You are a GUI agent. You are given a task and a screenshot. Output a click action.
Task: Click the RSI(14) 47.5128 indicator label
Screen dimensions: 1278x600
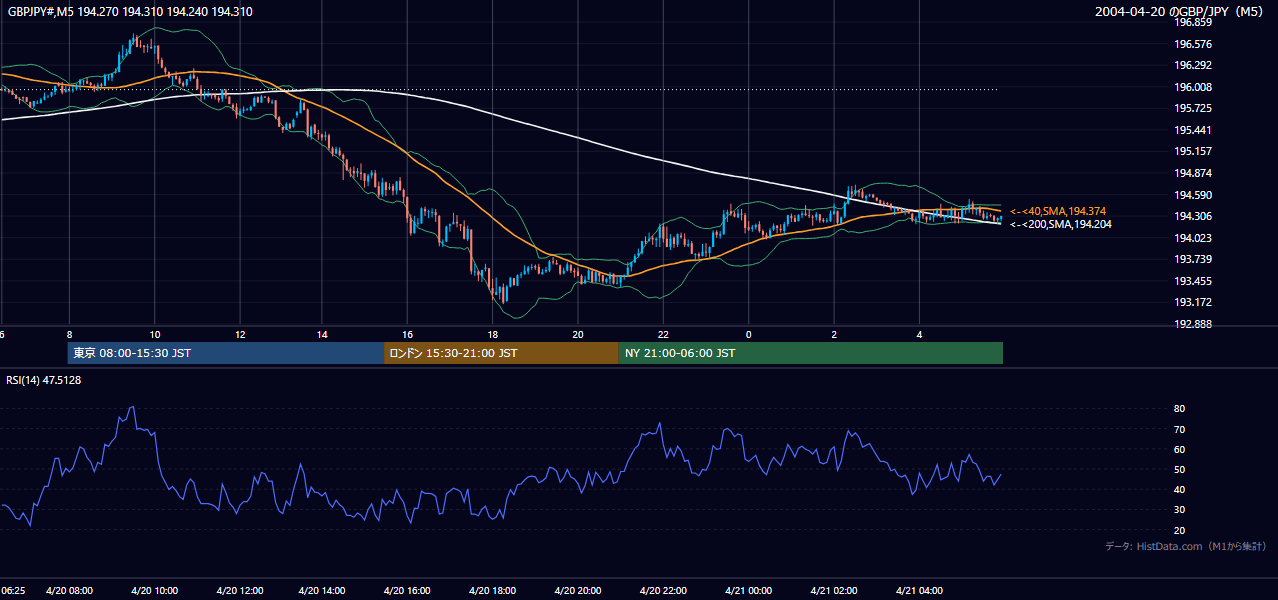coord(44,380)
